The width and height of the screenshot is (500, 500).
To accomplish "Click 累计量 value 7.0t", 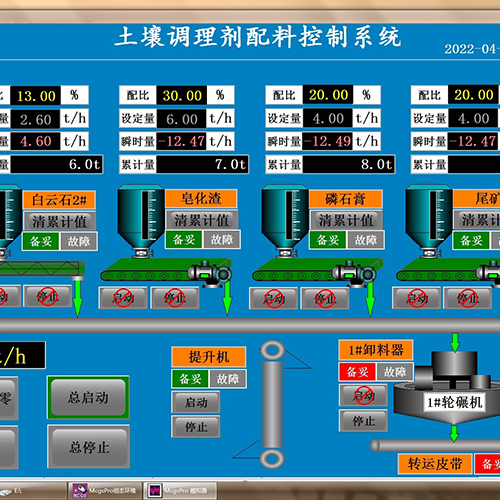I will [203, 164].
